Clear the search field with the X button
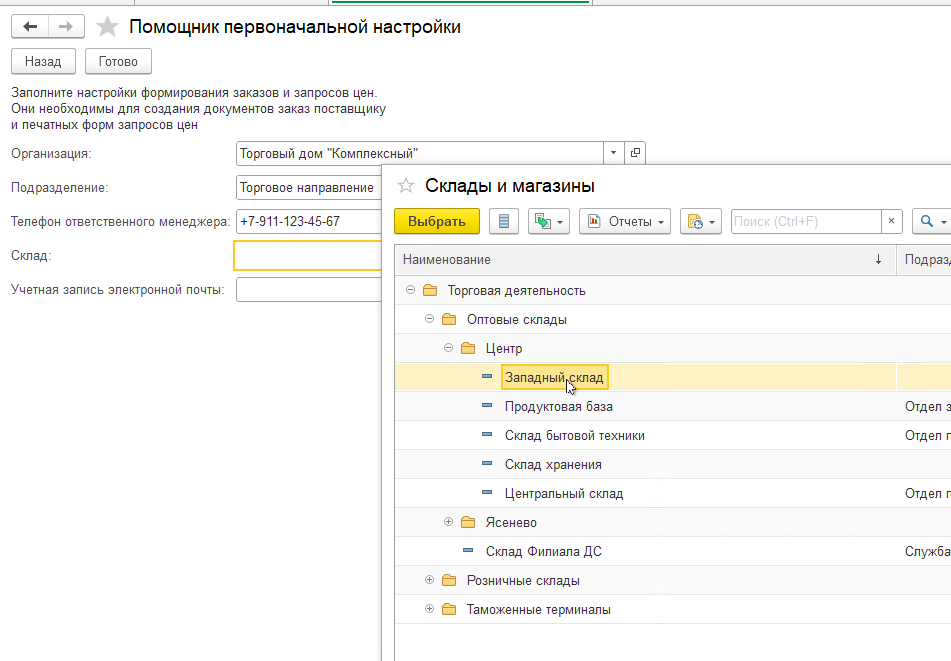 [x=891, y=221]
